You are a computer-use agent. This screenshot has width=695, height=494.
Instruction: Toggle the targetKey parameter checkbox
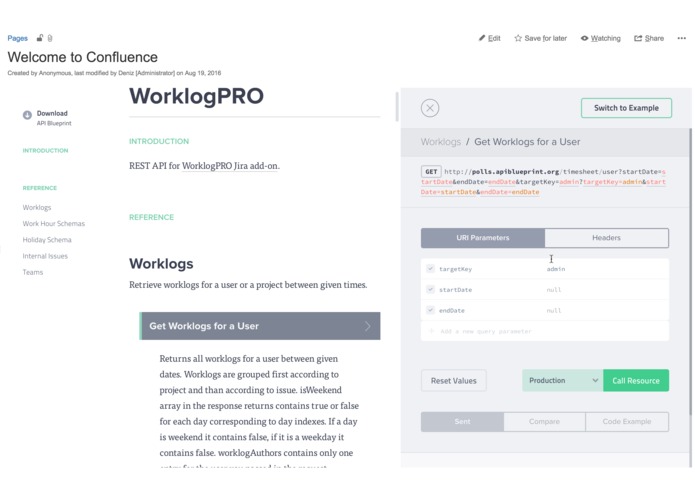click(x=430, y=268)
